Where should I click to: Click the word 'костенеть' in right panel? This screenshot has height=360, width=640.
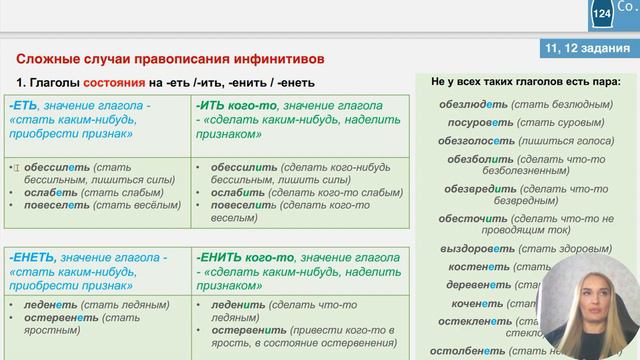[x=479, y=267]
